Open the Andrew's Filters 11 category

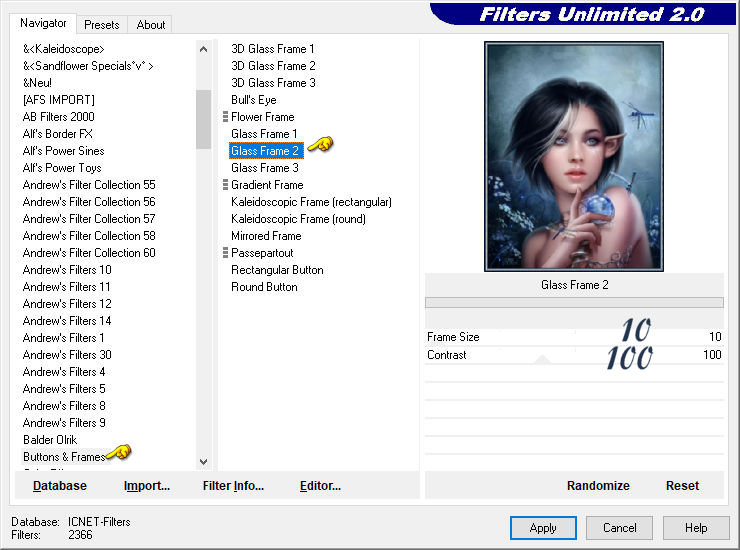point(67,287)
